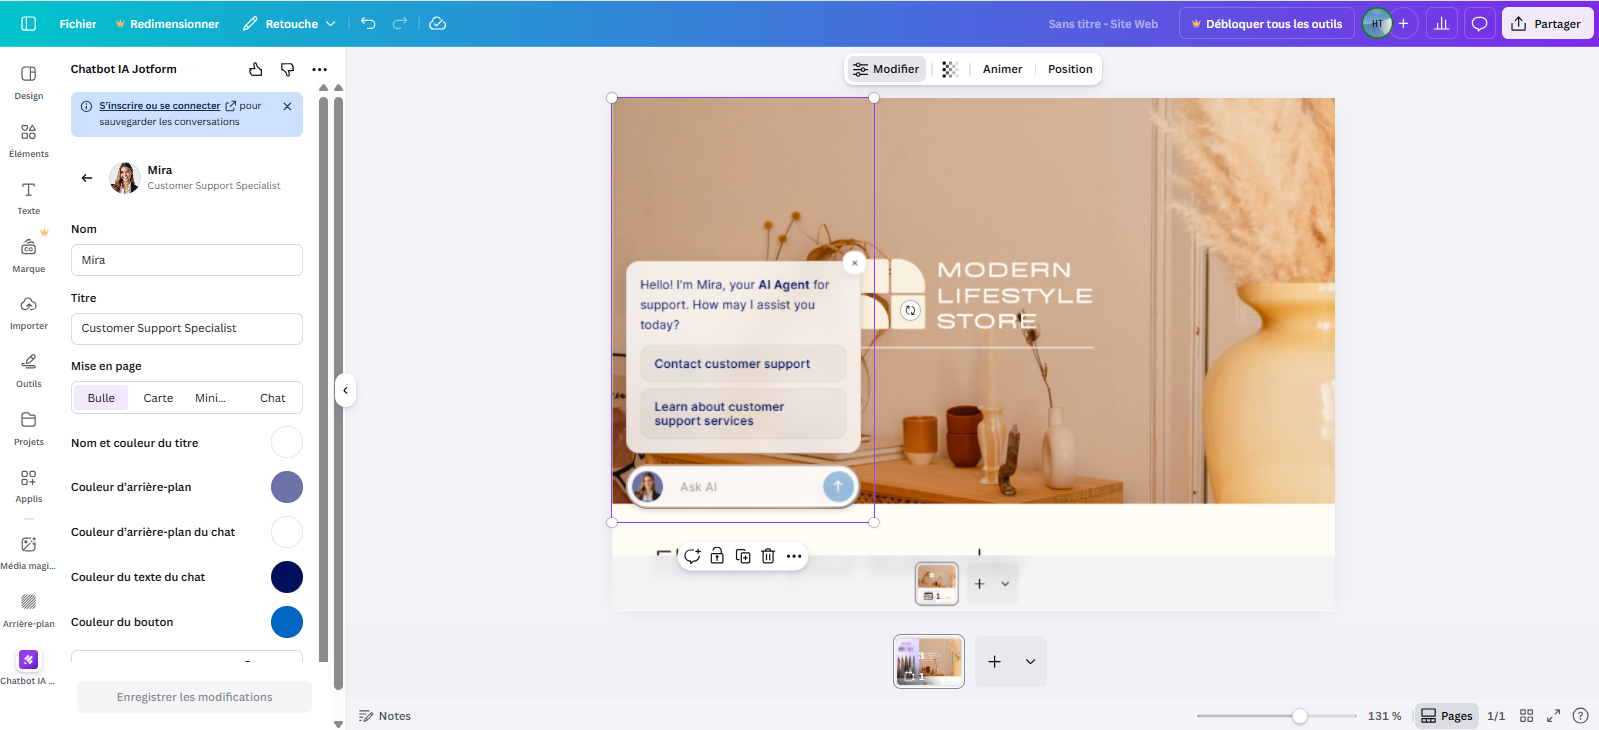This screenshot has height=730, width=1599.
Task: Open the analytics chart icon
Action: coord(1441,24)
